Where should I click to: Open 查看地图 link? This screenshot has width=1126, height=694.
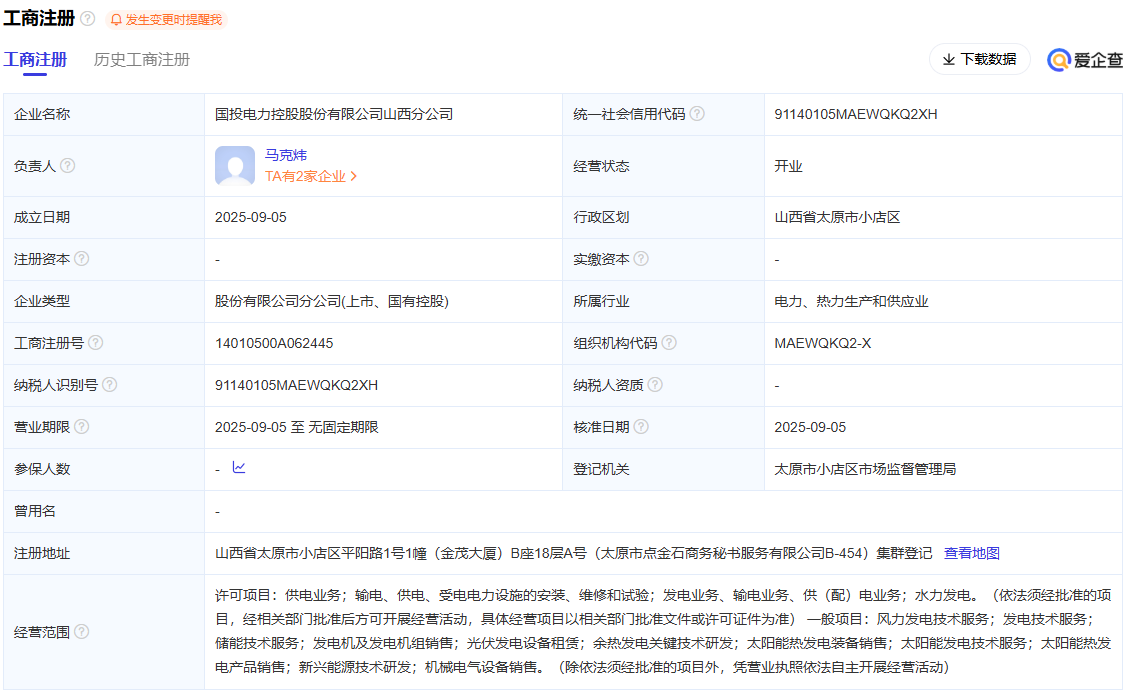pyautogui.click(x=972, y=553)
